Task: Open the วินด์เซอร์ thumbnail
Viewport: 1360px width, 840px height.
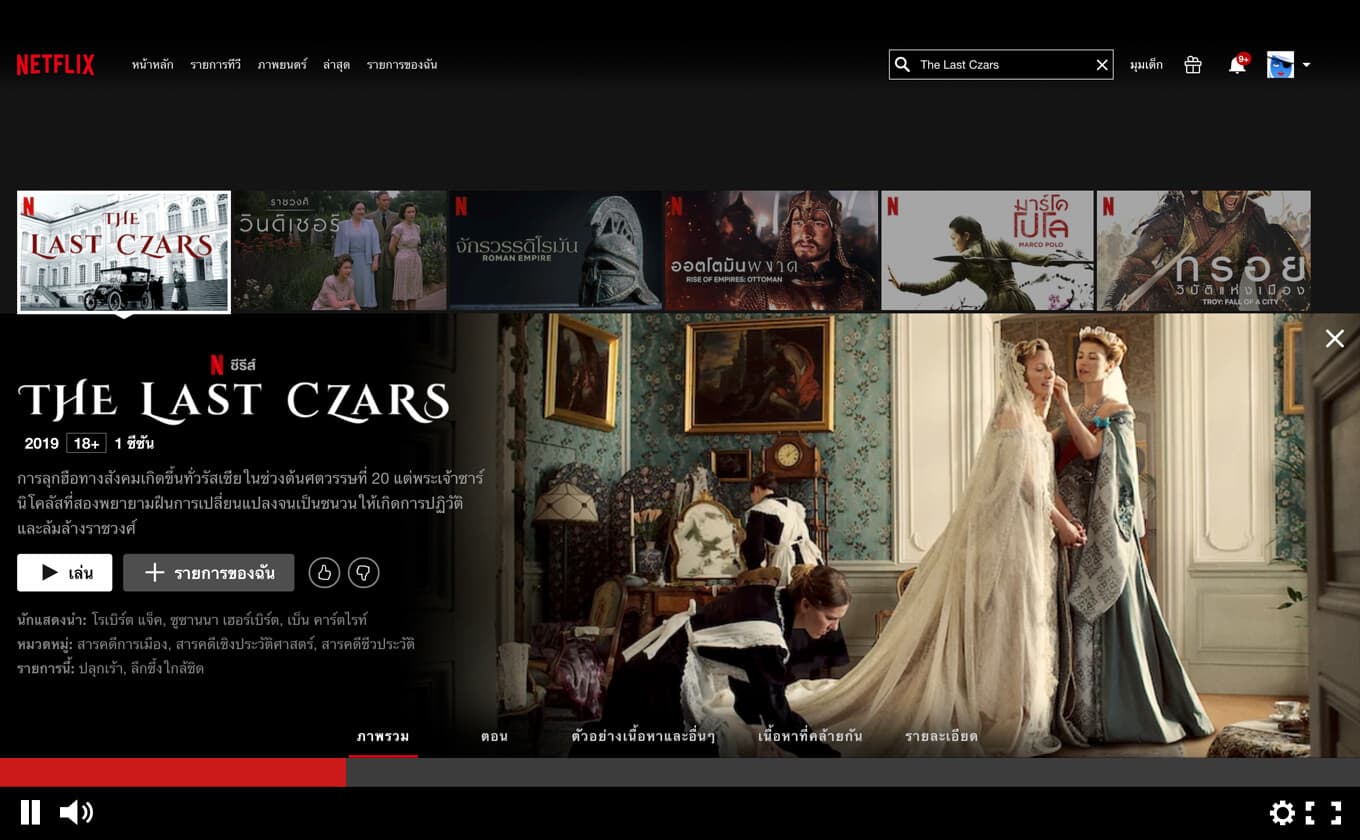Action: (340, 251)
